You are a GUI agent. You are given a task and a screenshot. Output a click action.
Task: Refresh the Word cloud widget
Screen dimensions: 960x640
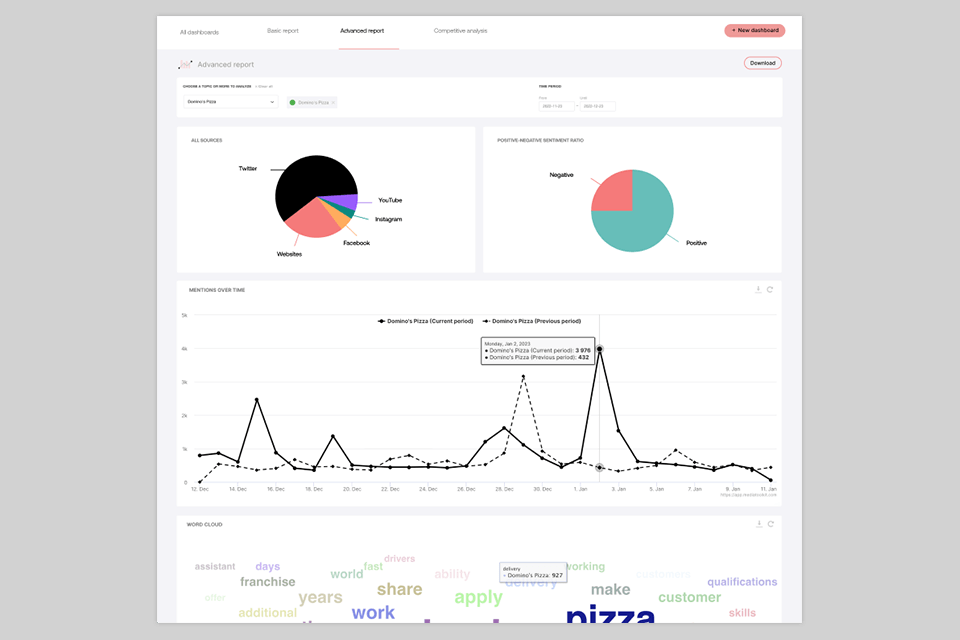pyautogui.click(x=770, y=524)
